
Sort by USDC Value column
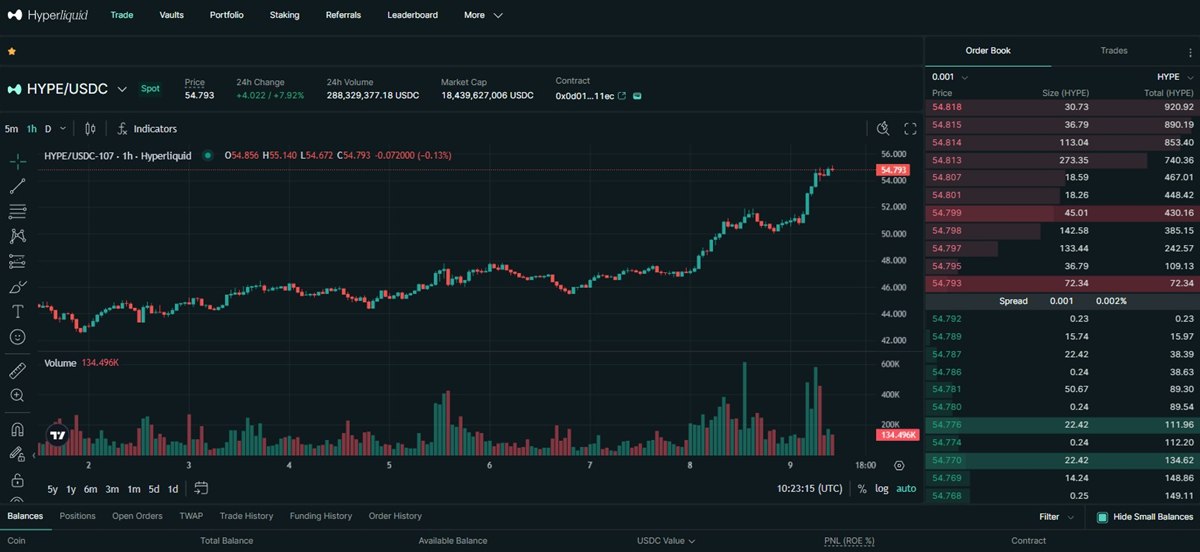[666, 541]
